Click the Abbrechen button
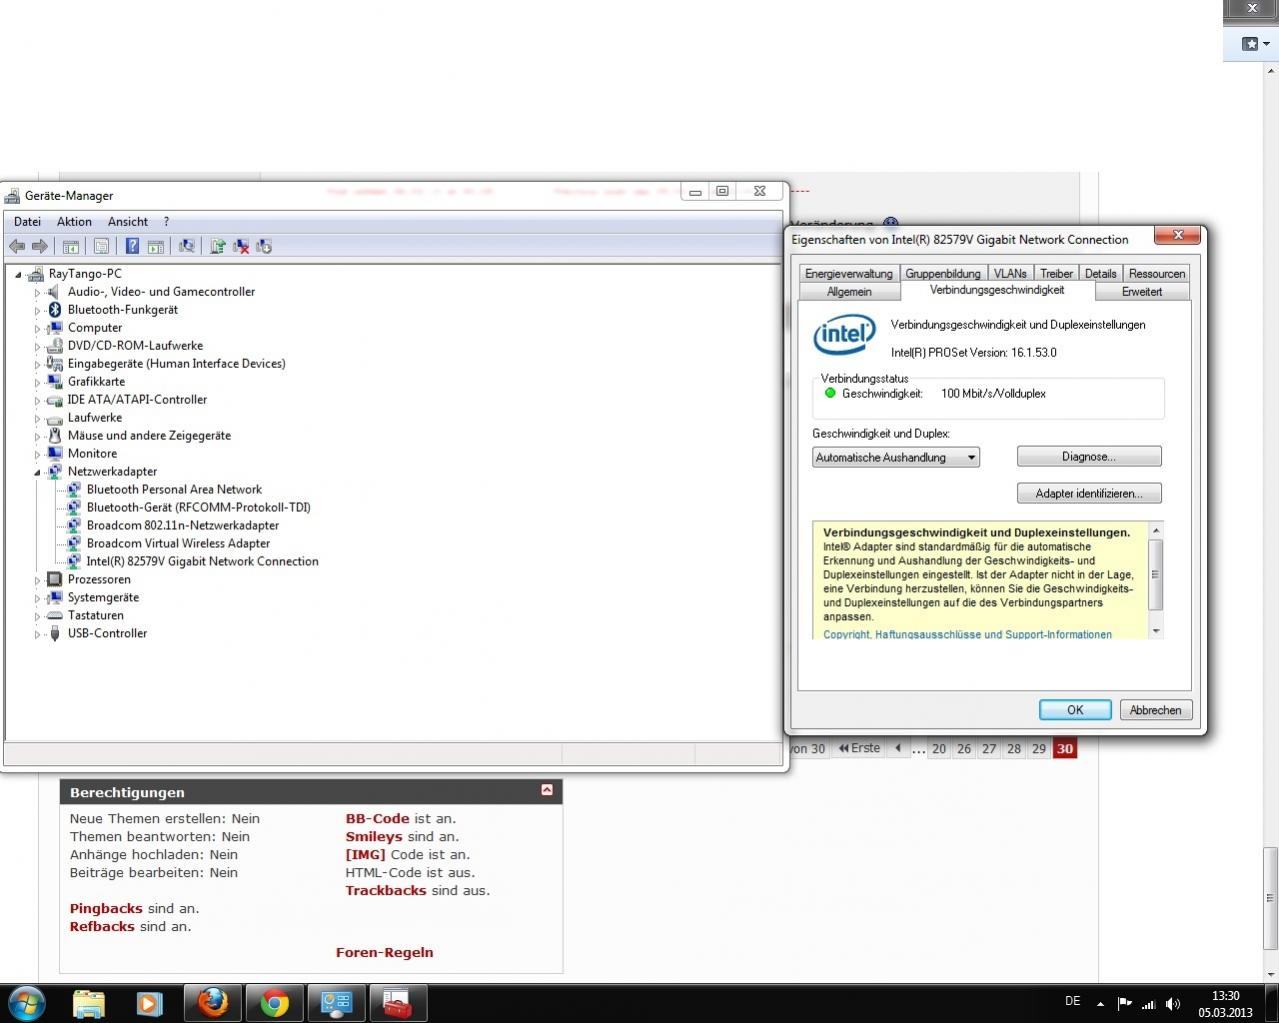Viewport: 1279px width, 1023px height. coord(1155,710)
